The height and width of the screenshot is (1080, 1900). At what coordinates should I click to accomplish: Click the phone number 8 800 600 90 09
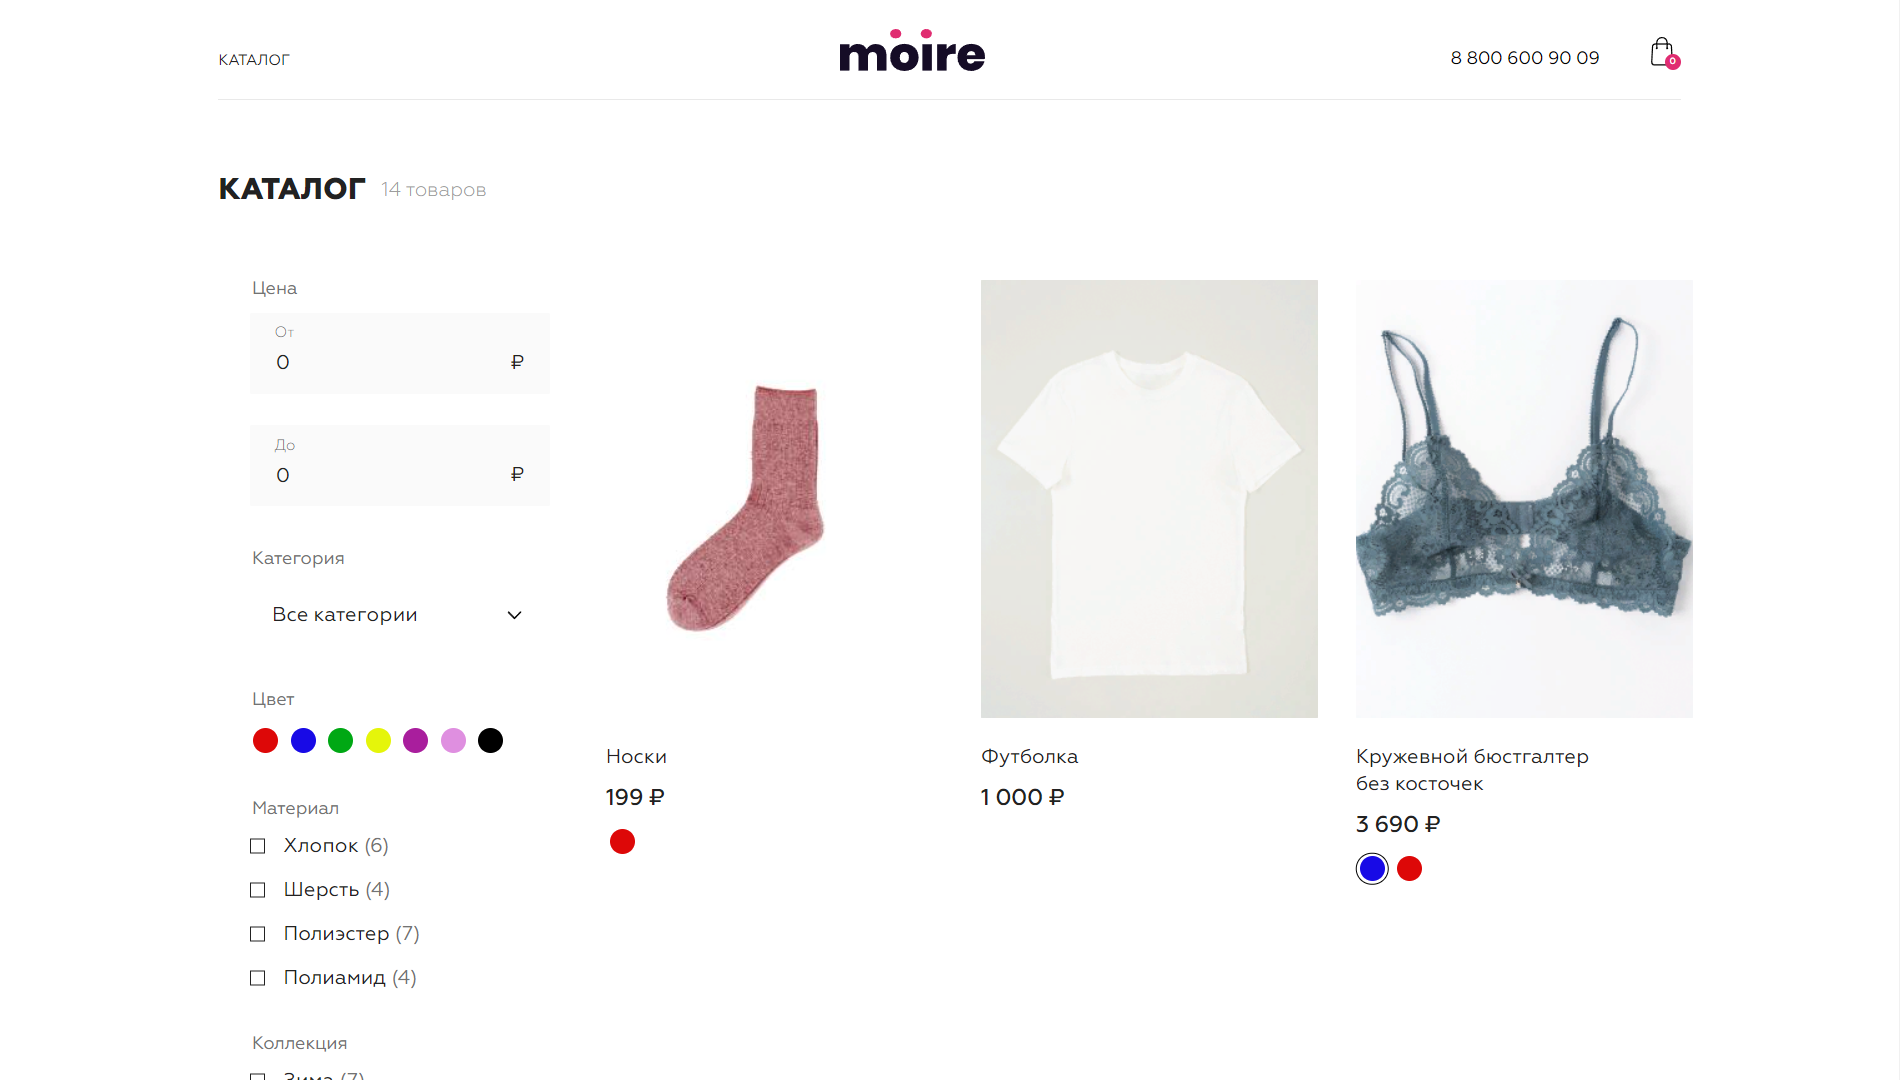1524,57
